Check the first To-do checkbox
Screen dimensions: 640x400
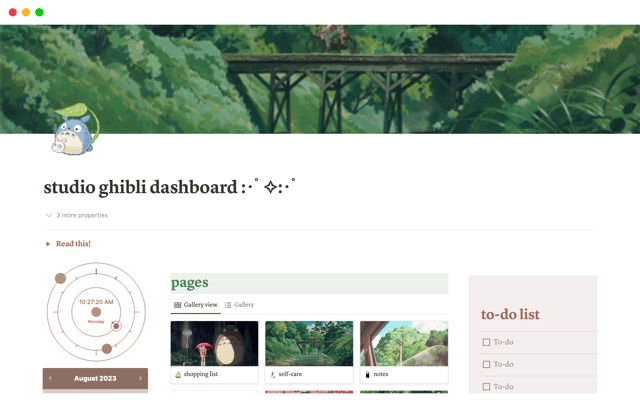[x=486, y=342]
